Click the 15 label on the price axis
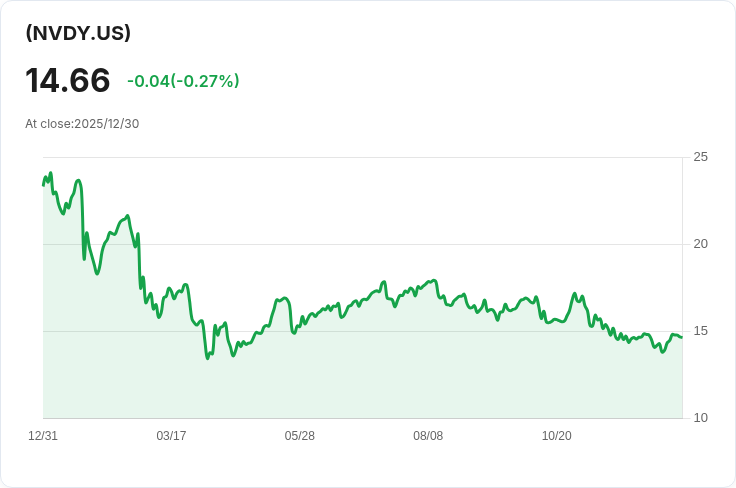Screen dimensions: 736x488 click(x=701, y=331)
